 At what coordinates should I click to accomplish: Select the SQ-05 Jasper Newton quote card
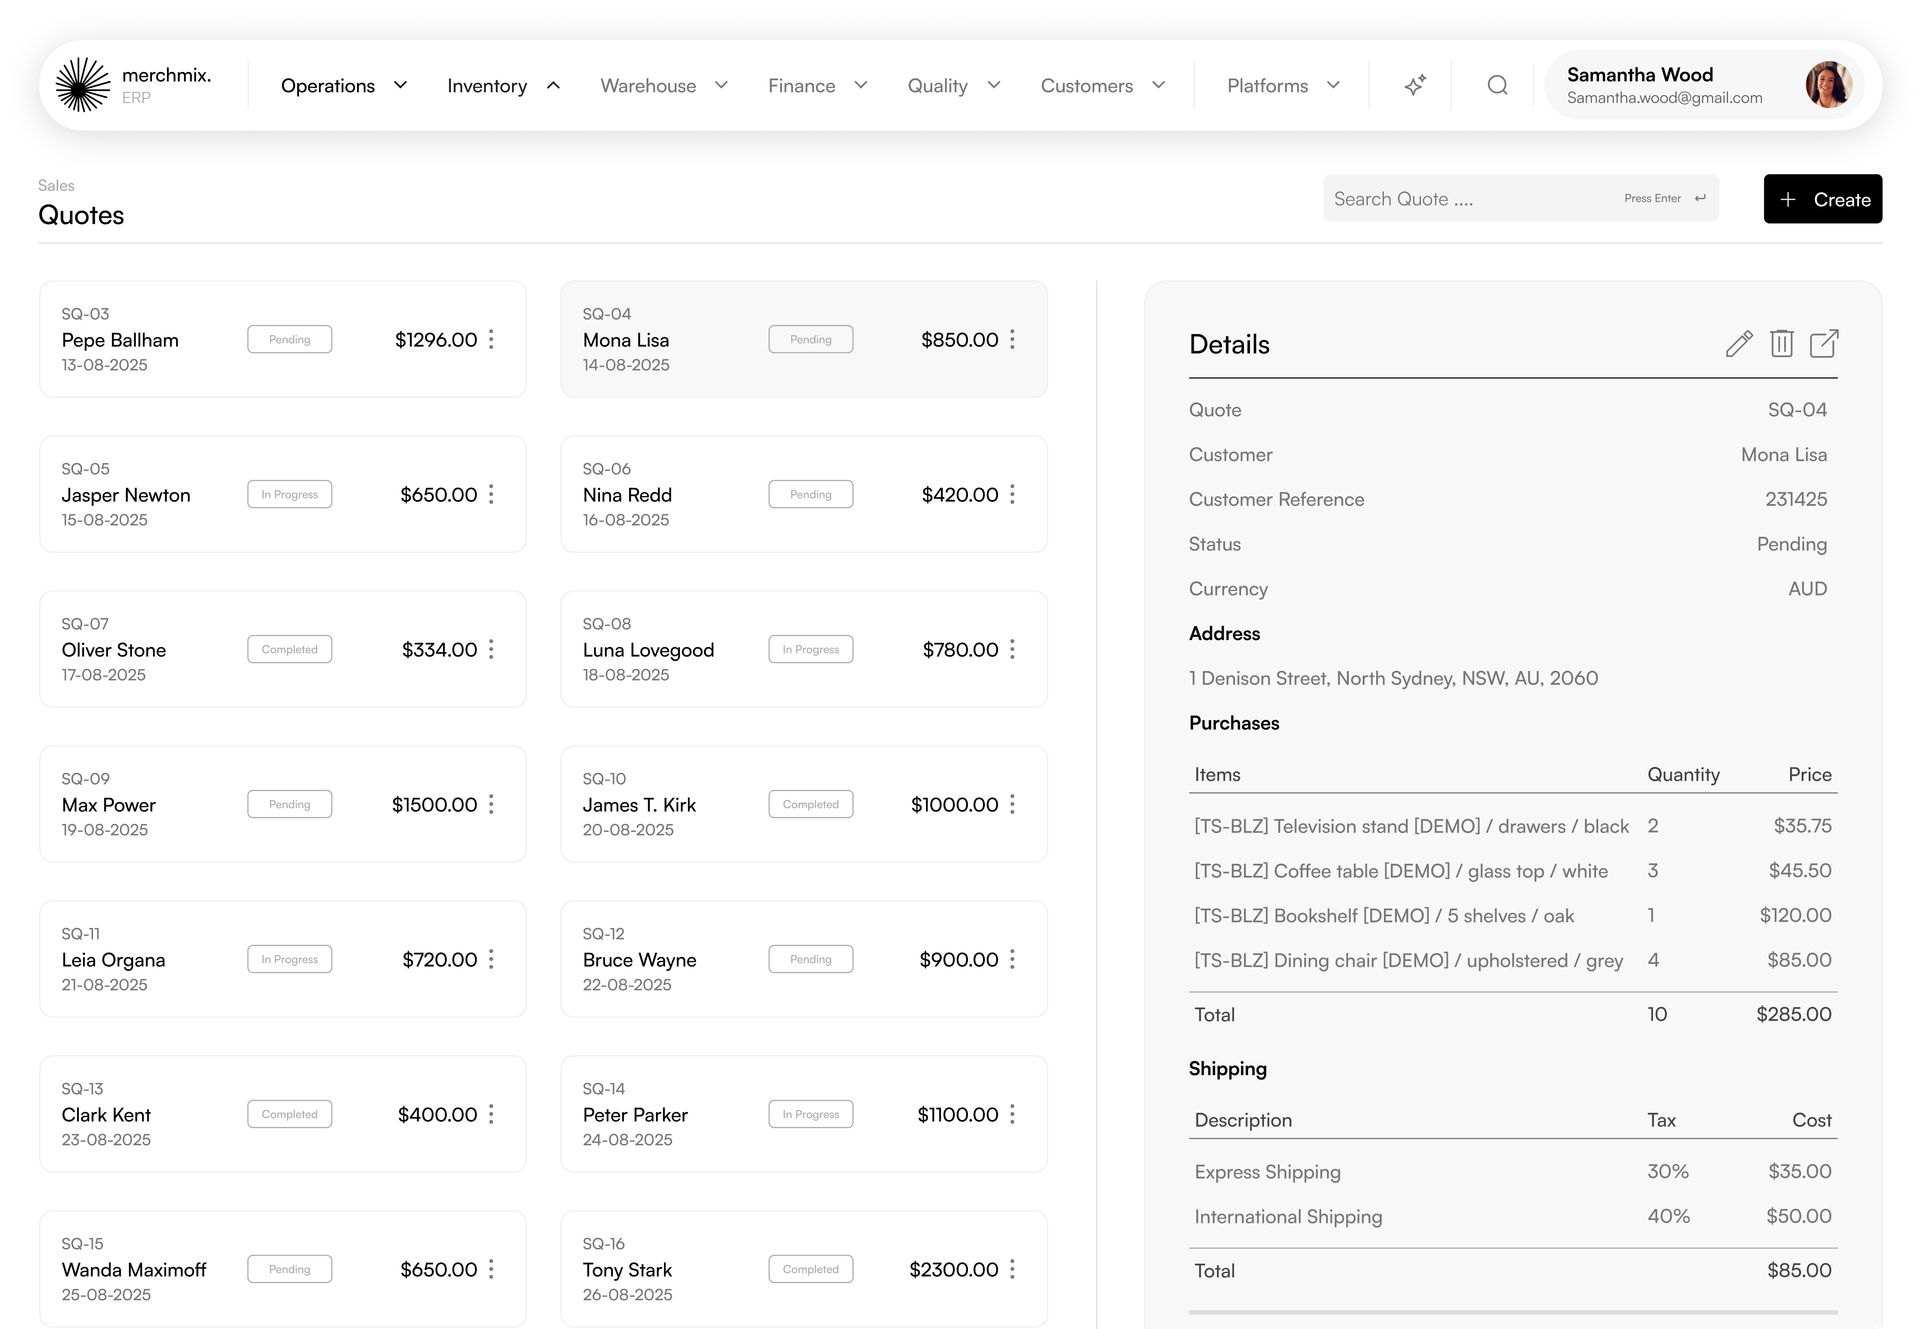(283, 494)
